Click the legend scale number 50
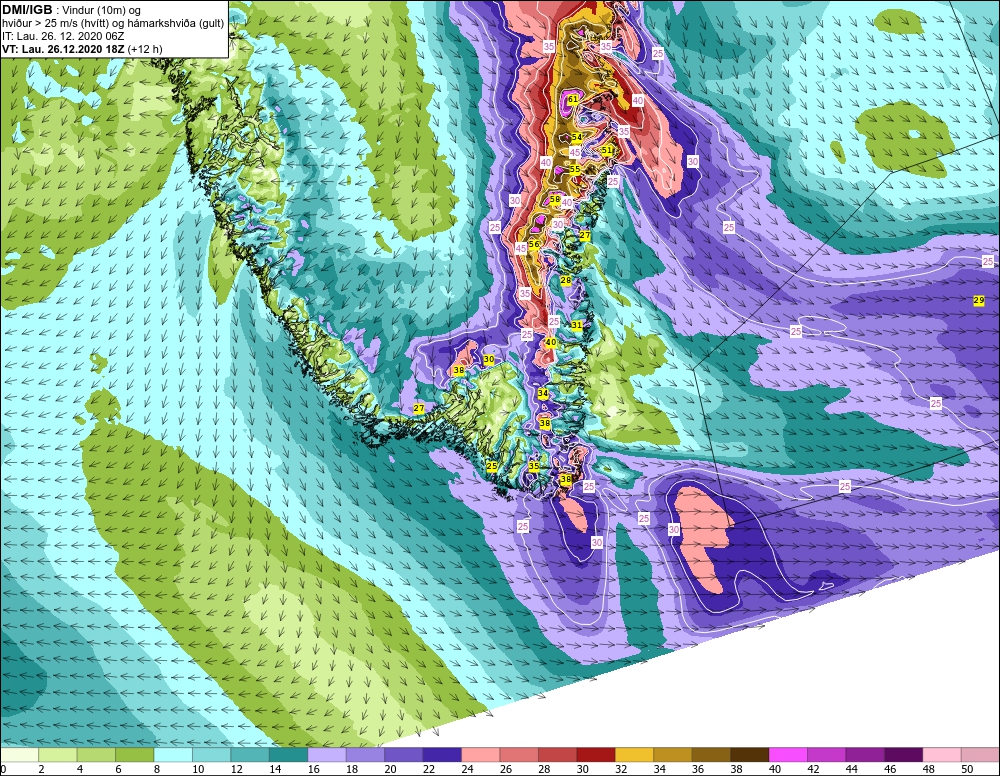The image size is (1000, 776). click(966, 770)
